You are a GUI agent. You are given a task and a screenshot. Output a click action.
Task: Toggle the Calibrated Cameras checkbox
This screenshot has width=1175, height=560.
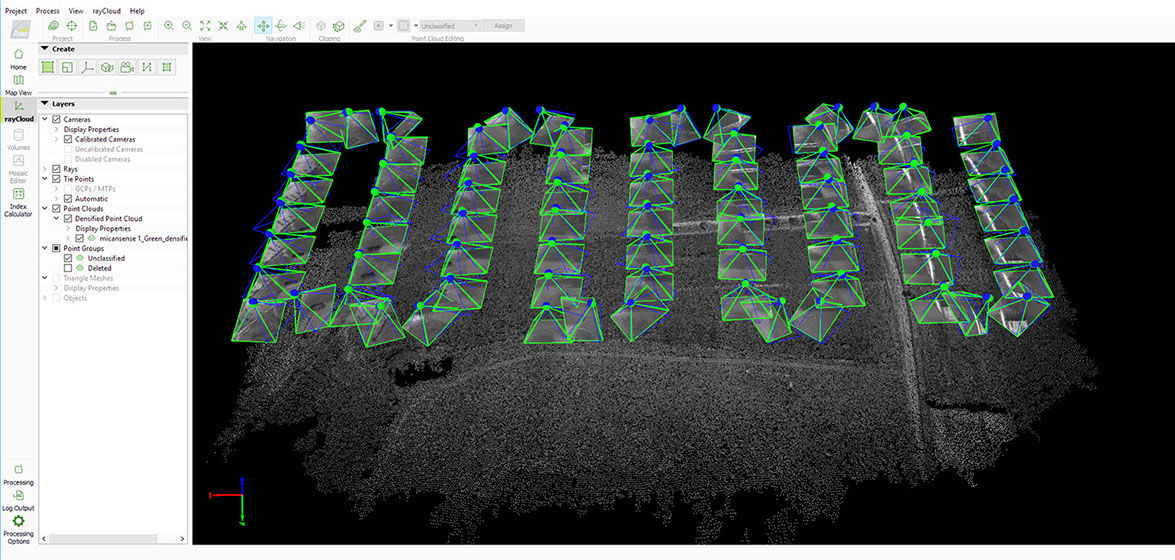coord(68,139)
